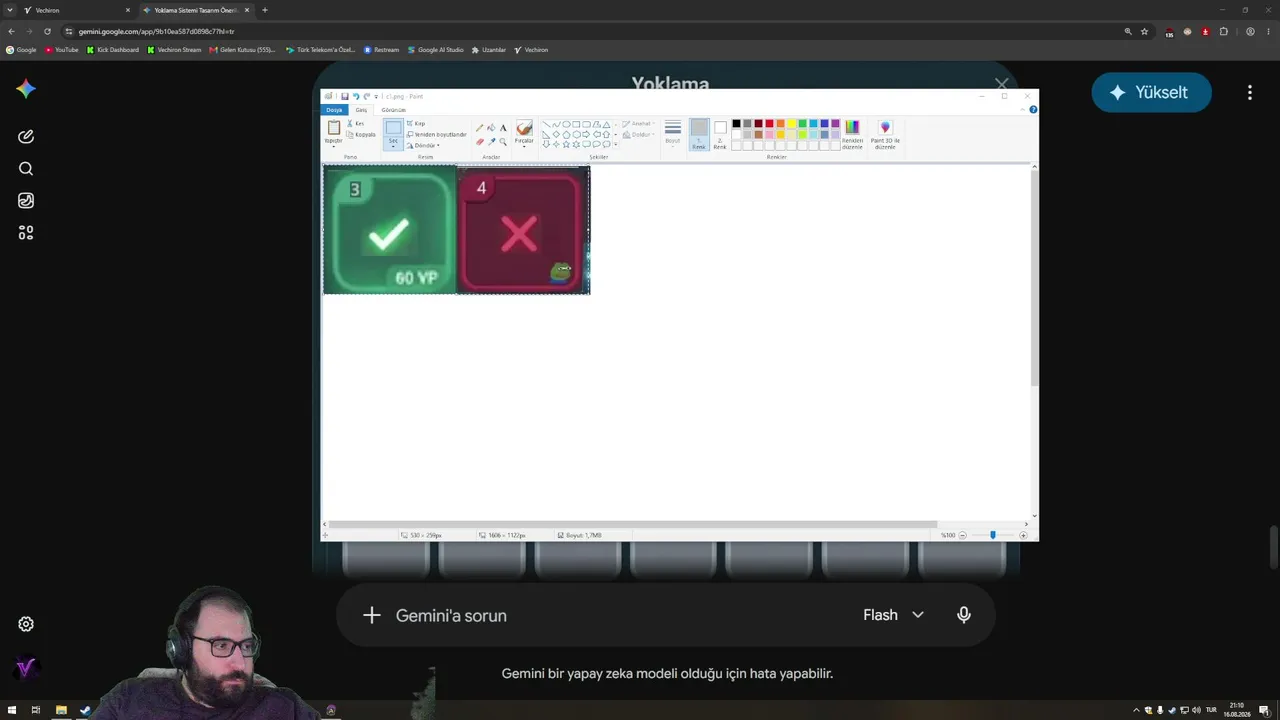Viewport: 1280px width, 720px height.
Task: Open the Windows Start menu
Action: [11, 710]
